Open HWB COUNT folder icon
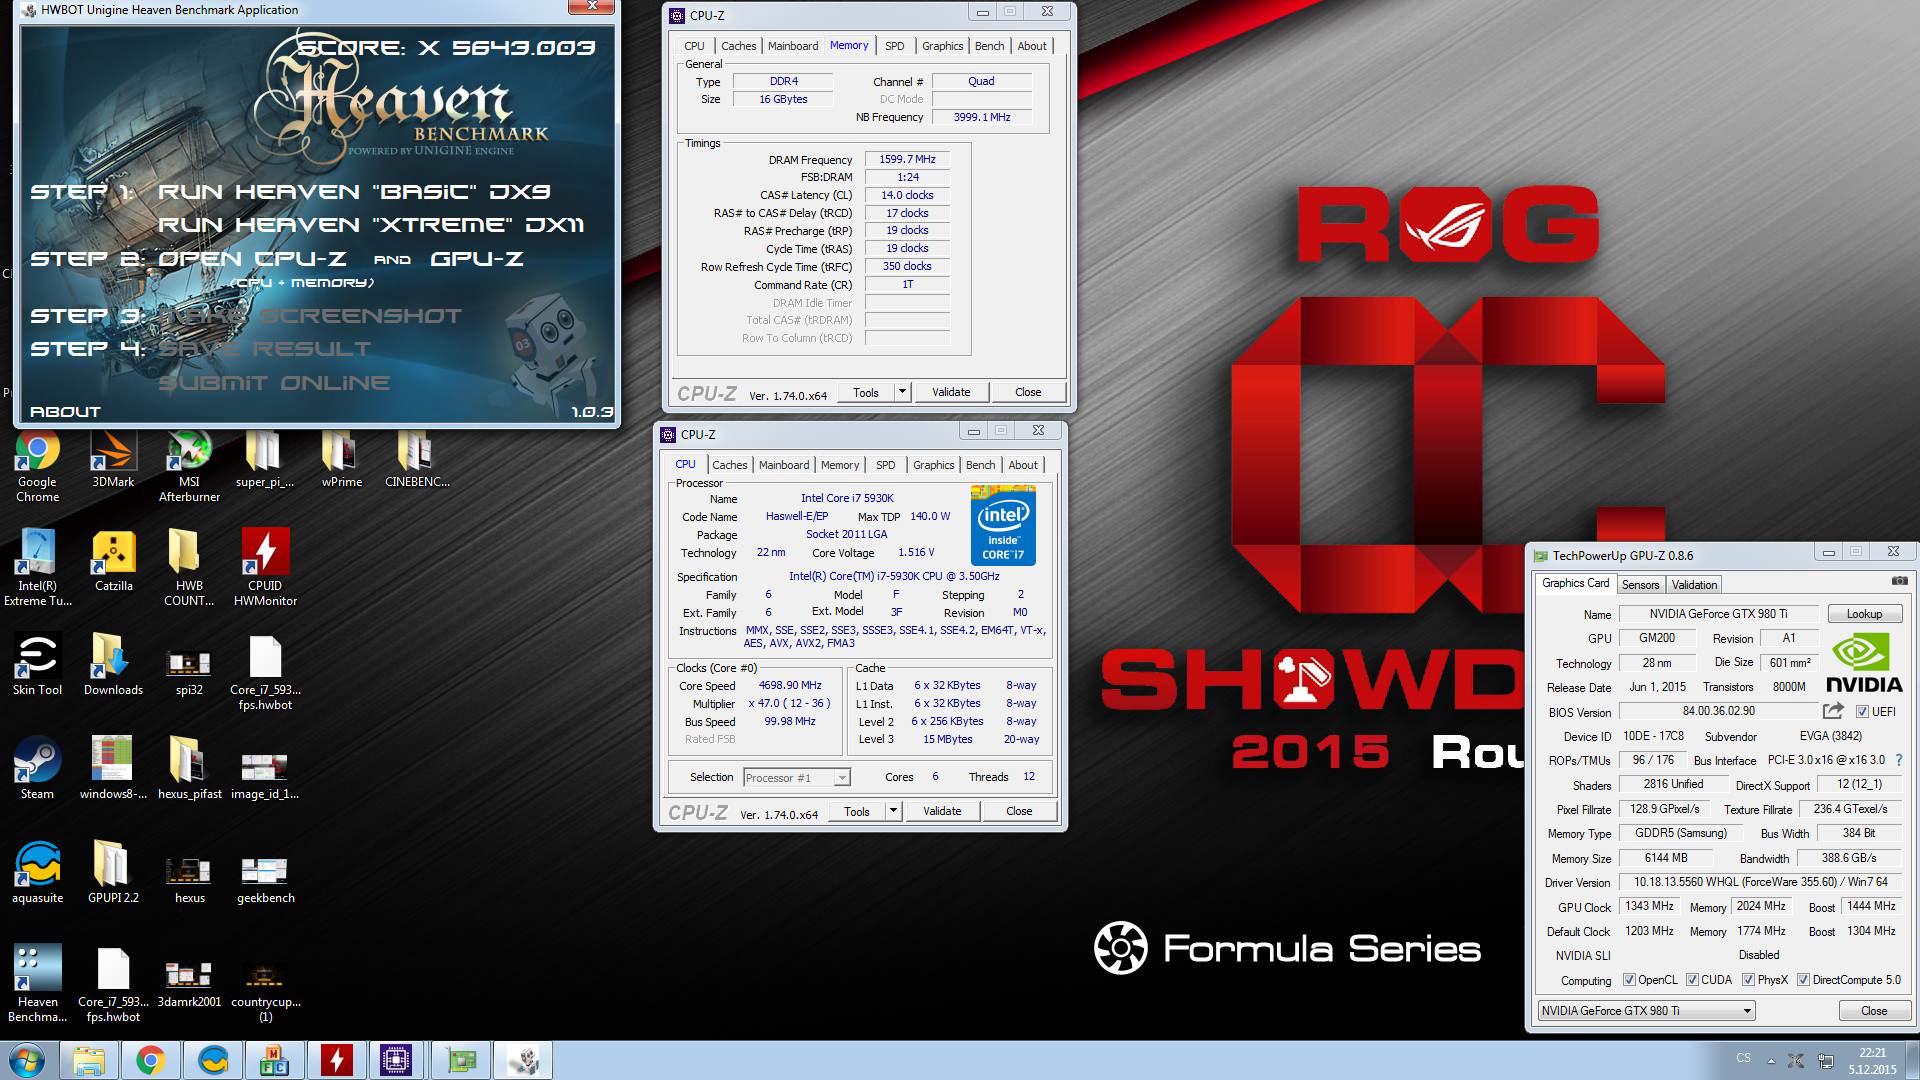The image size is (1920, 1080). (189, 568)
